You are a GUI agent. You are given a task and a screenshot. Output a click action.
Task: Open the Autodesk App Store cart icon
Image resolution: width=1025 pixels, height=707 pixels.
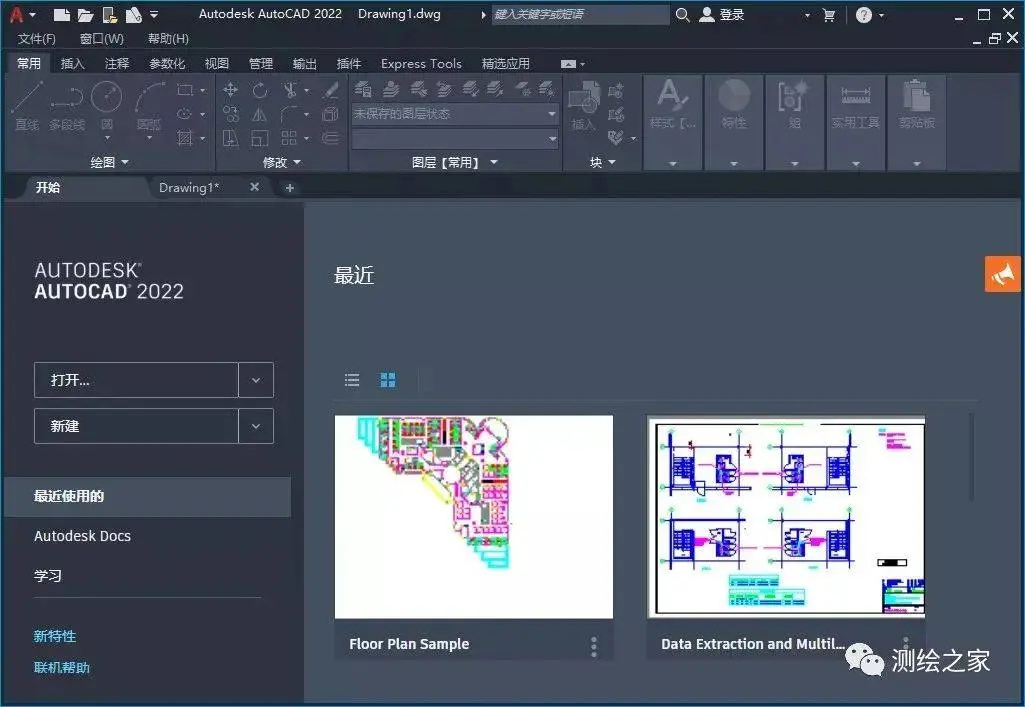pos(829,15)
